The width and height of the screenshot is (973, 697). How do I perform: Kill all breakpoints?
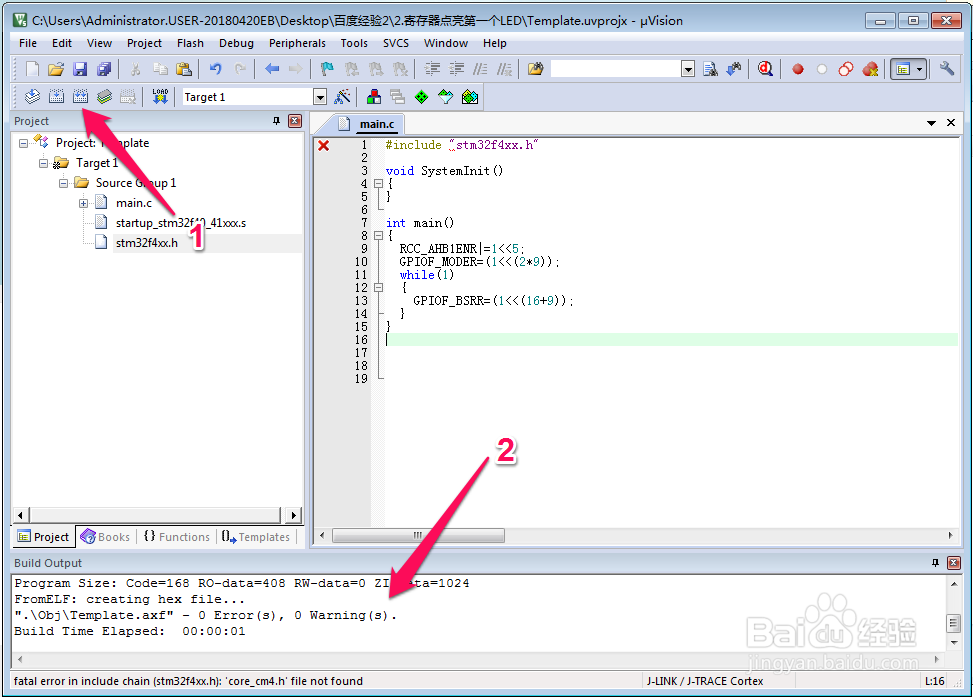pyautogui.click(x=871, y=69)
